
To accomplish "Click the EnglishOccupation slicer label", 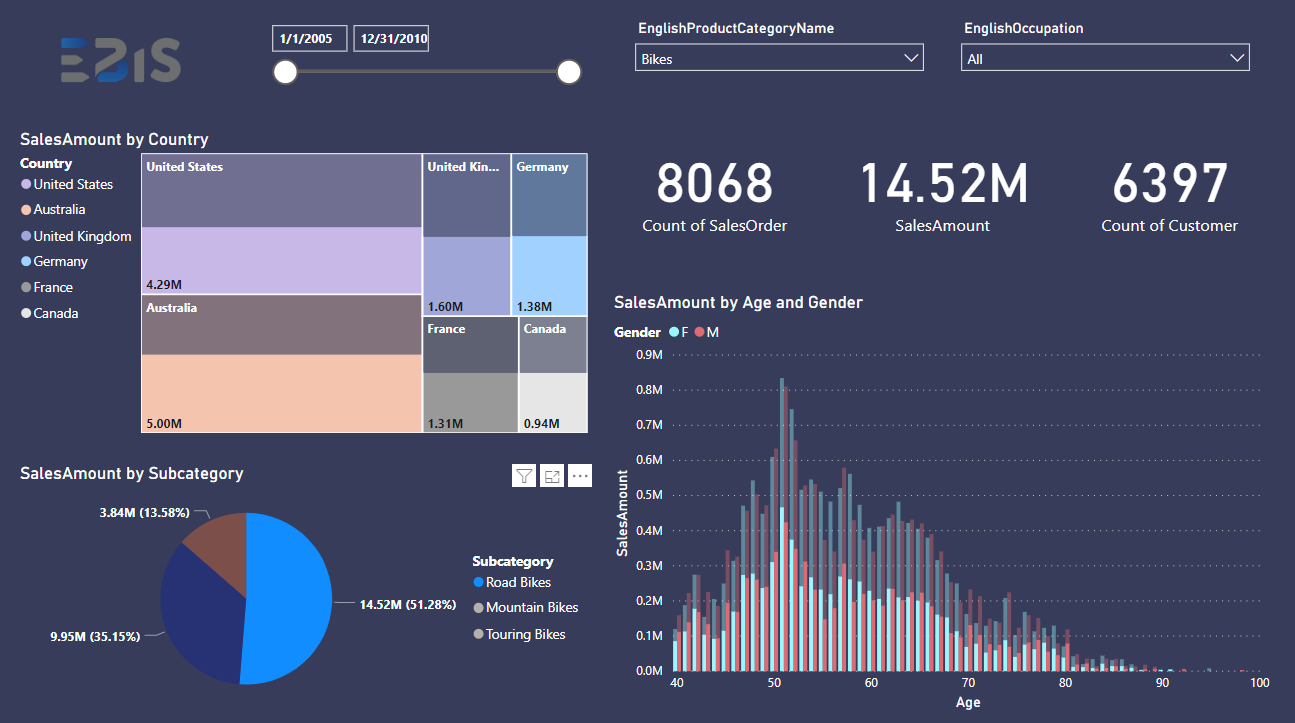I will pyautogui.click(x=1023, y=29).
